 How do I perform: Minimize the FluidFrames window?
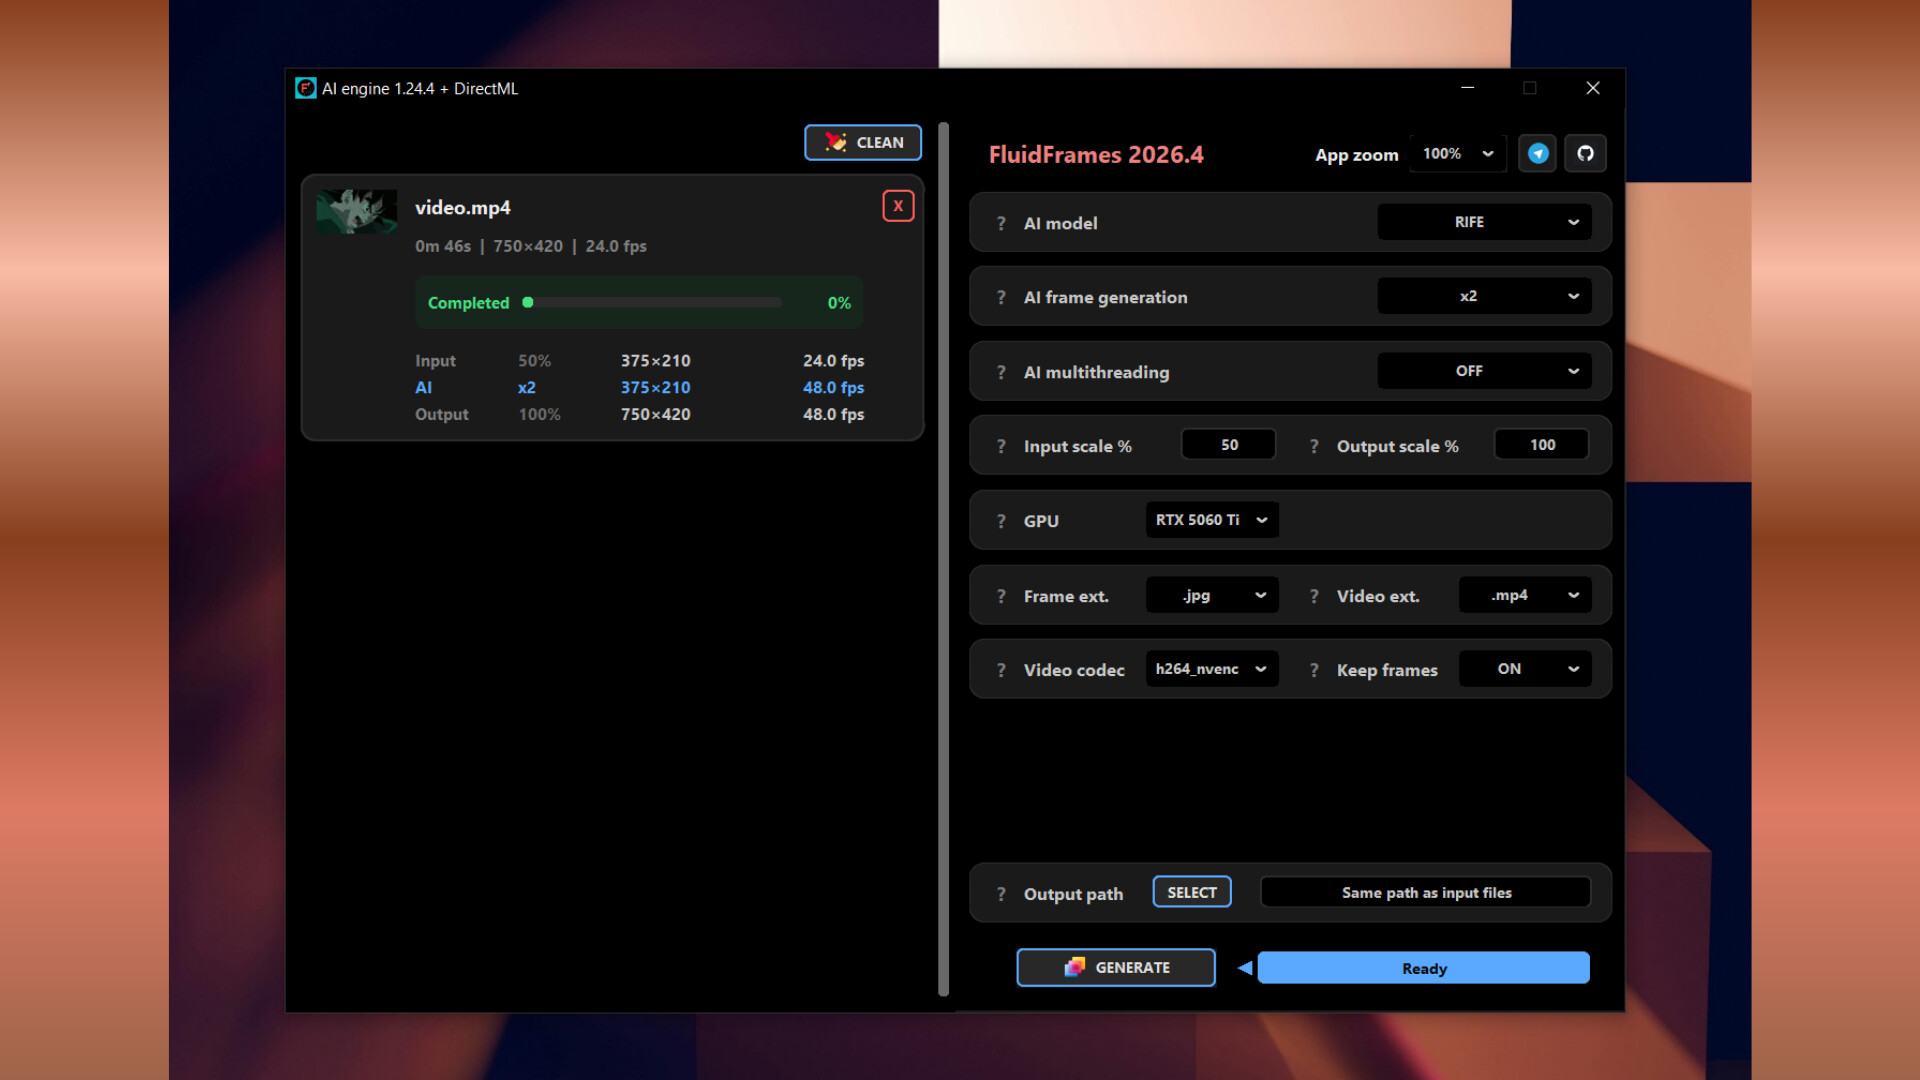click(x=1467, y=88)
